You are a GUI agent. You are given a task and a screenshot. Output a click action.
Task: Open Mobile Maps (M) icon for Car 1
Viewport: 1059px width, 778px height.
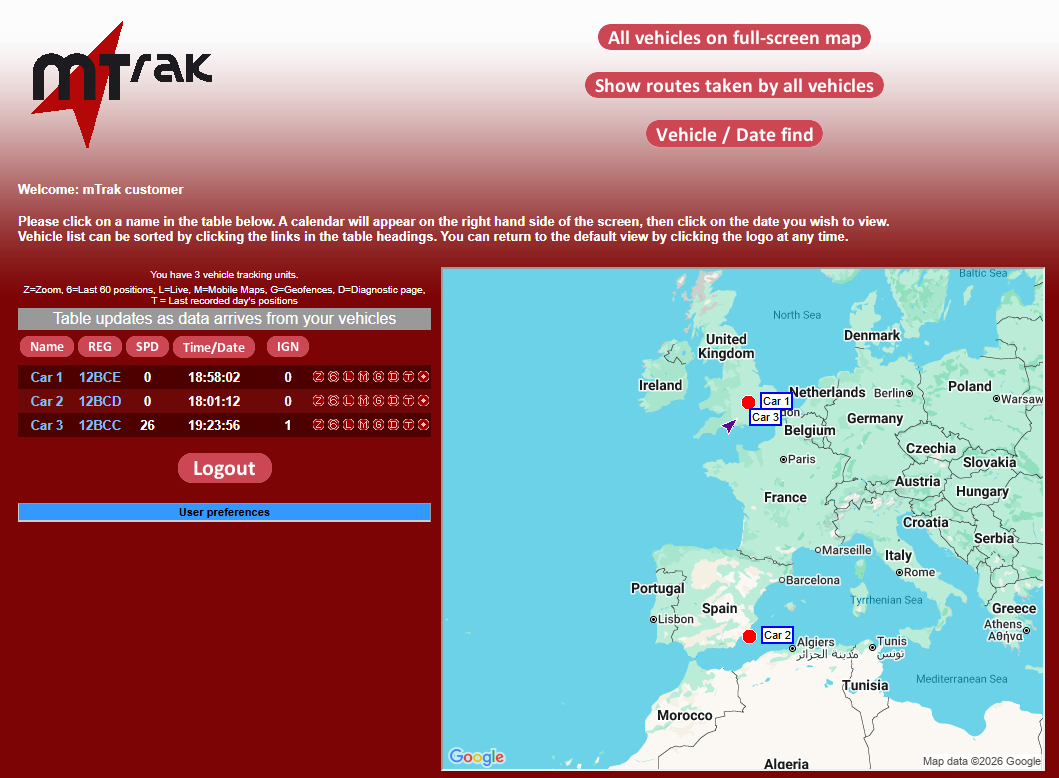coord(363,377)
